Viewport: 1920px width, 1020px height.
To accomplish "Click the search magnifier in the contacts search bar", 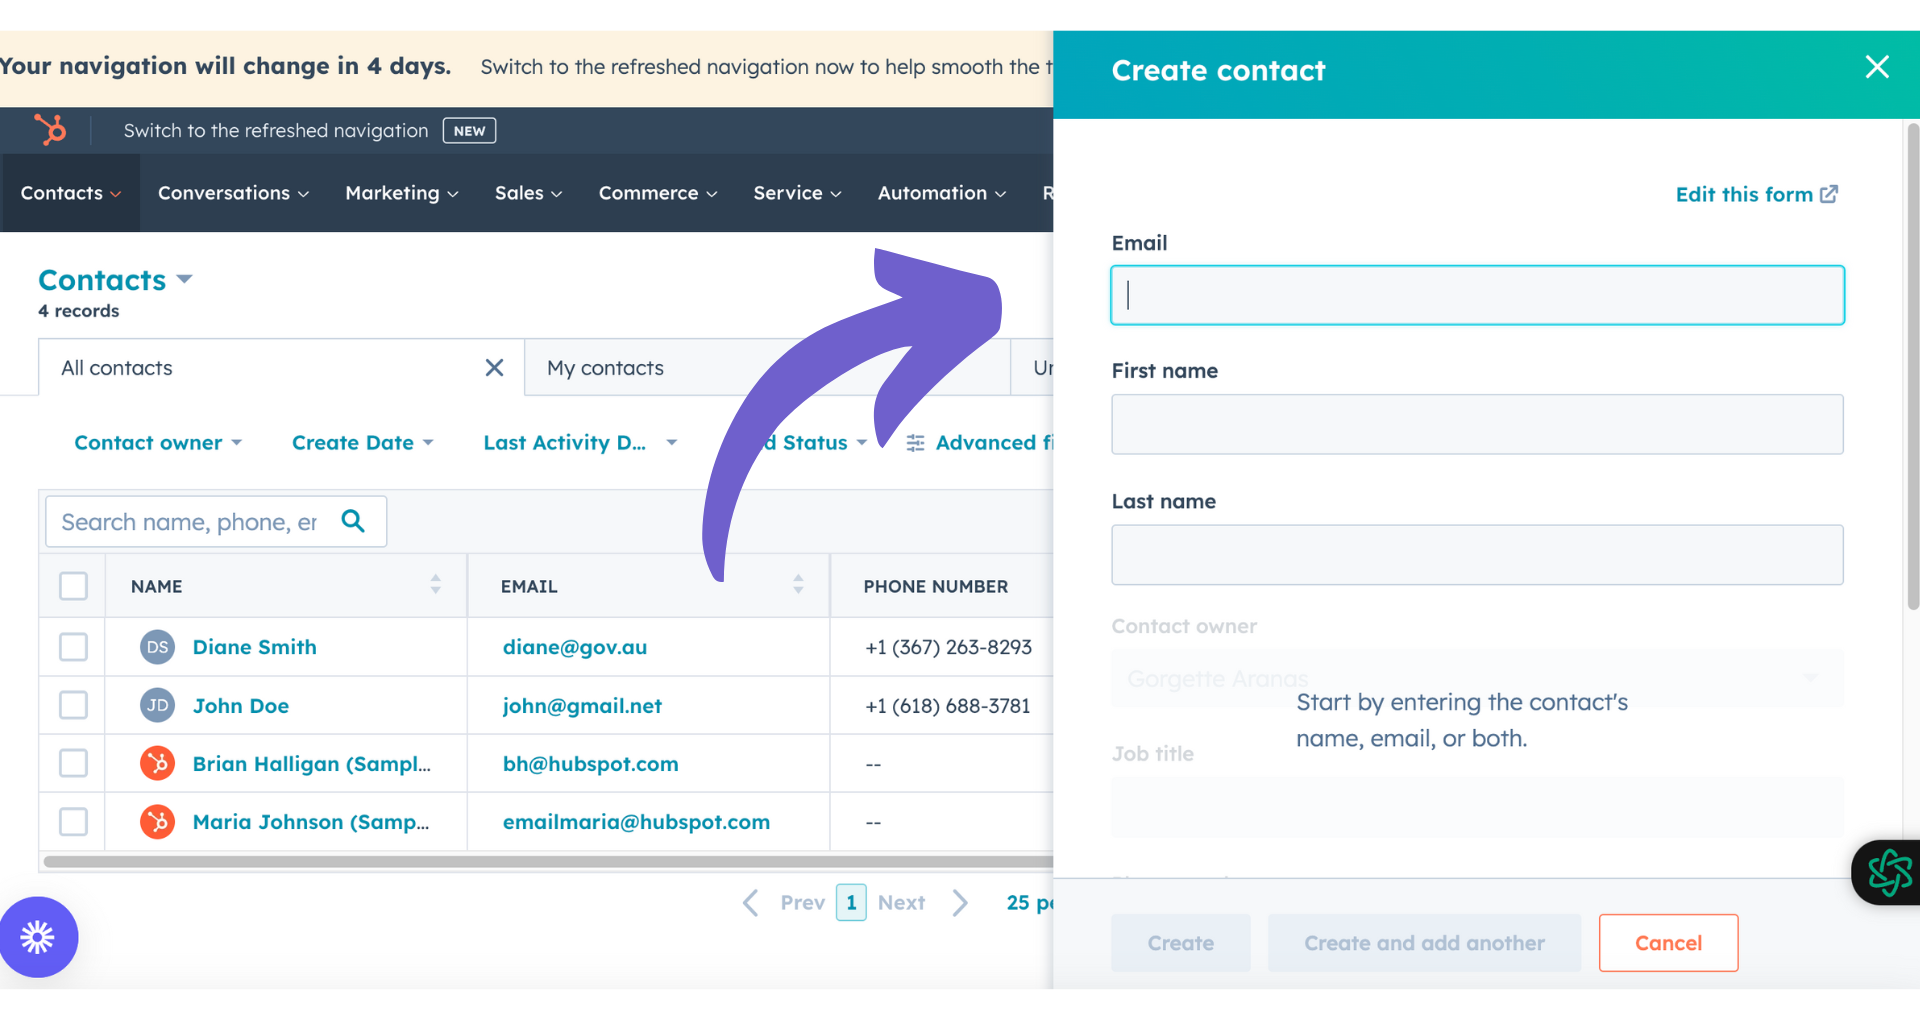I will coord(353,521).
